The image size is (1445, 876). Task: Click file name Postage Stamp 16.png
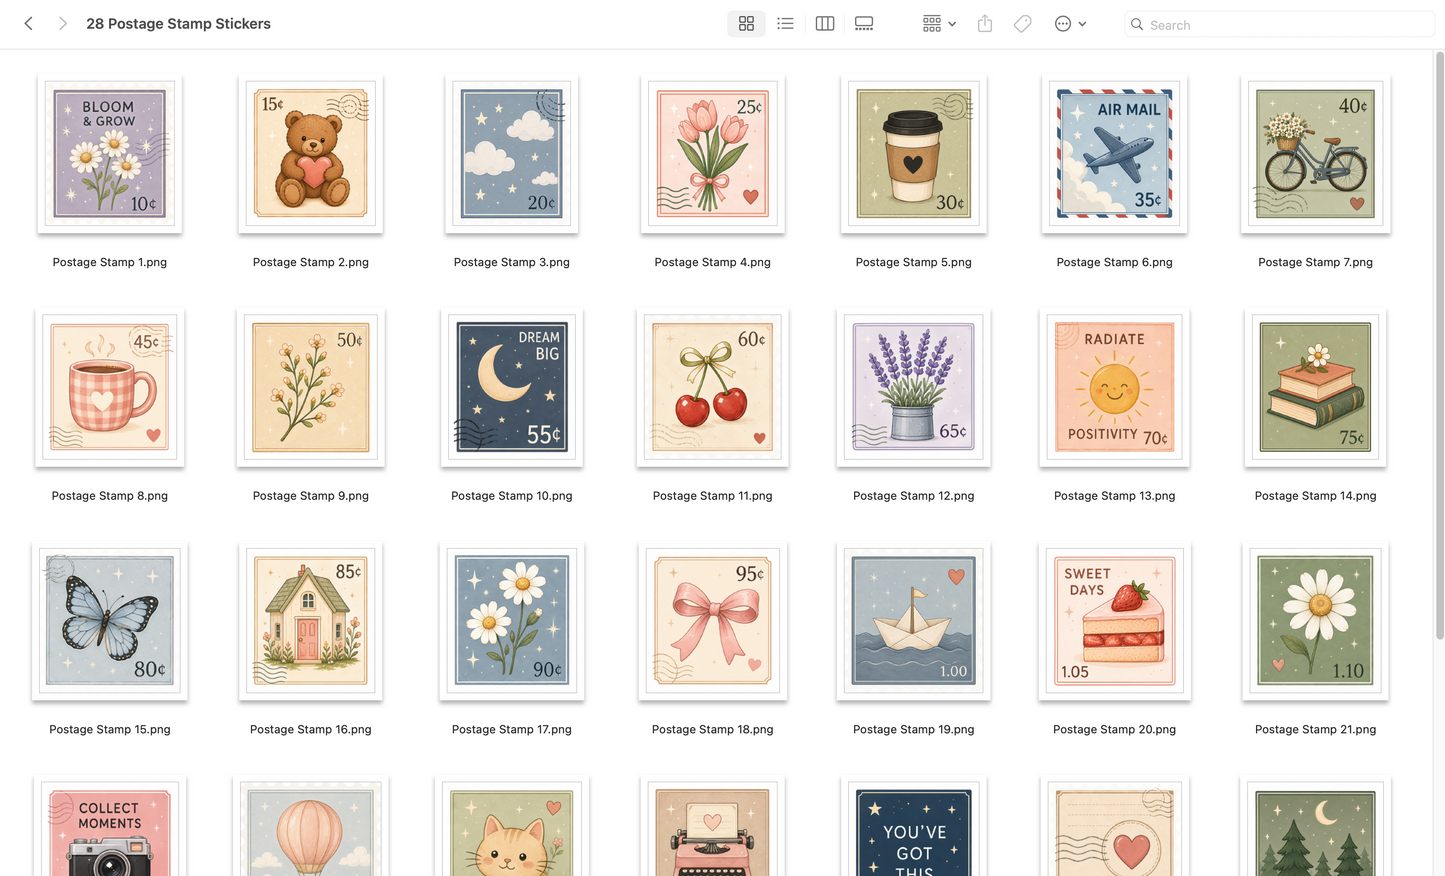311,730
